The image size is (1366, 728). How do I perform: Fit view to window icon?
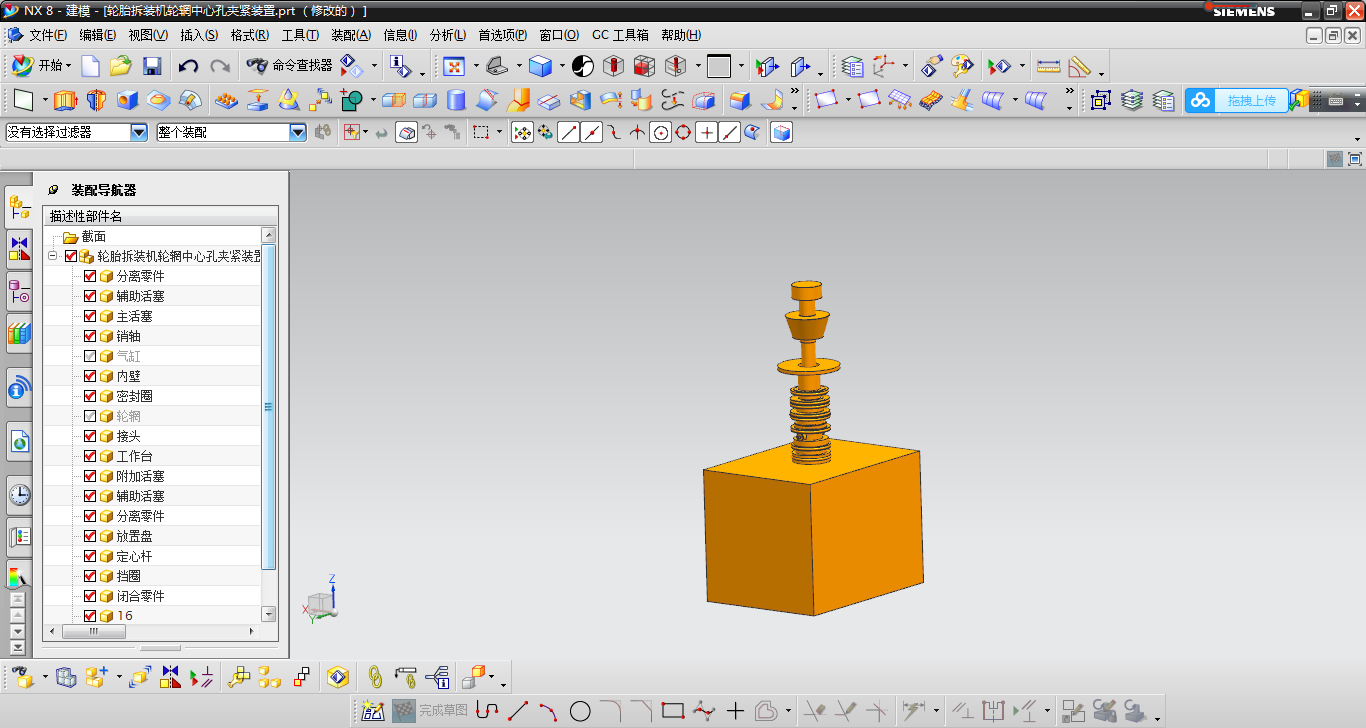tap(454, 67)
